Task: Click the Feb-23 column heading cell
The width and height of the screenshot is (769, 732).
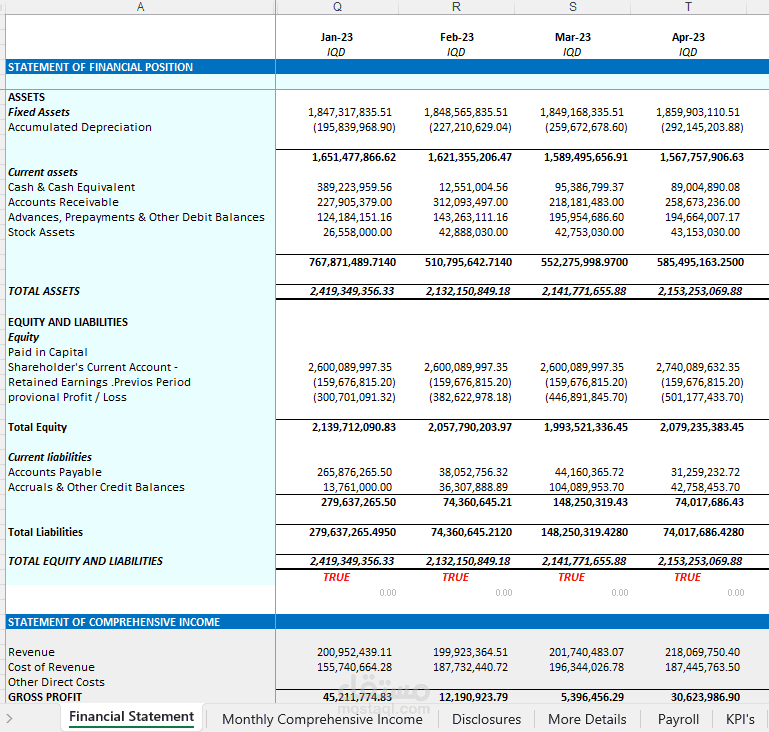Action: pyautogui.click(x=457, y=37)
